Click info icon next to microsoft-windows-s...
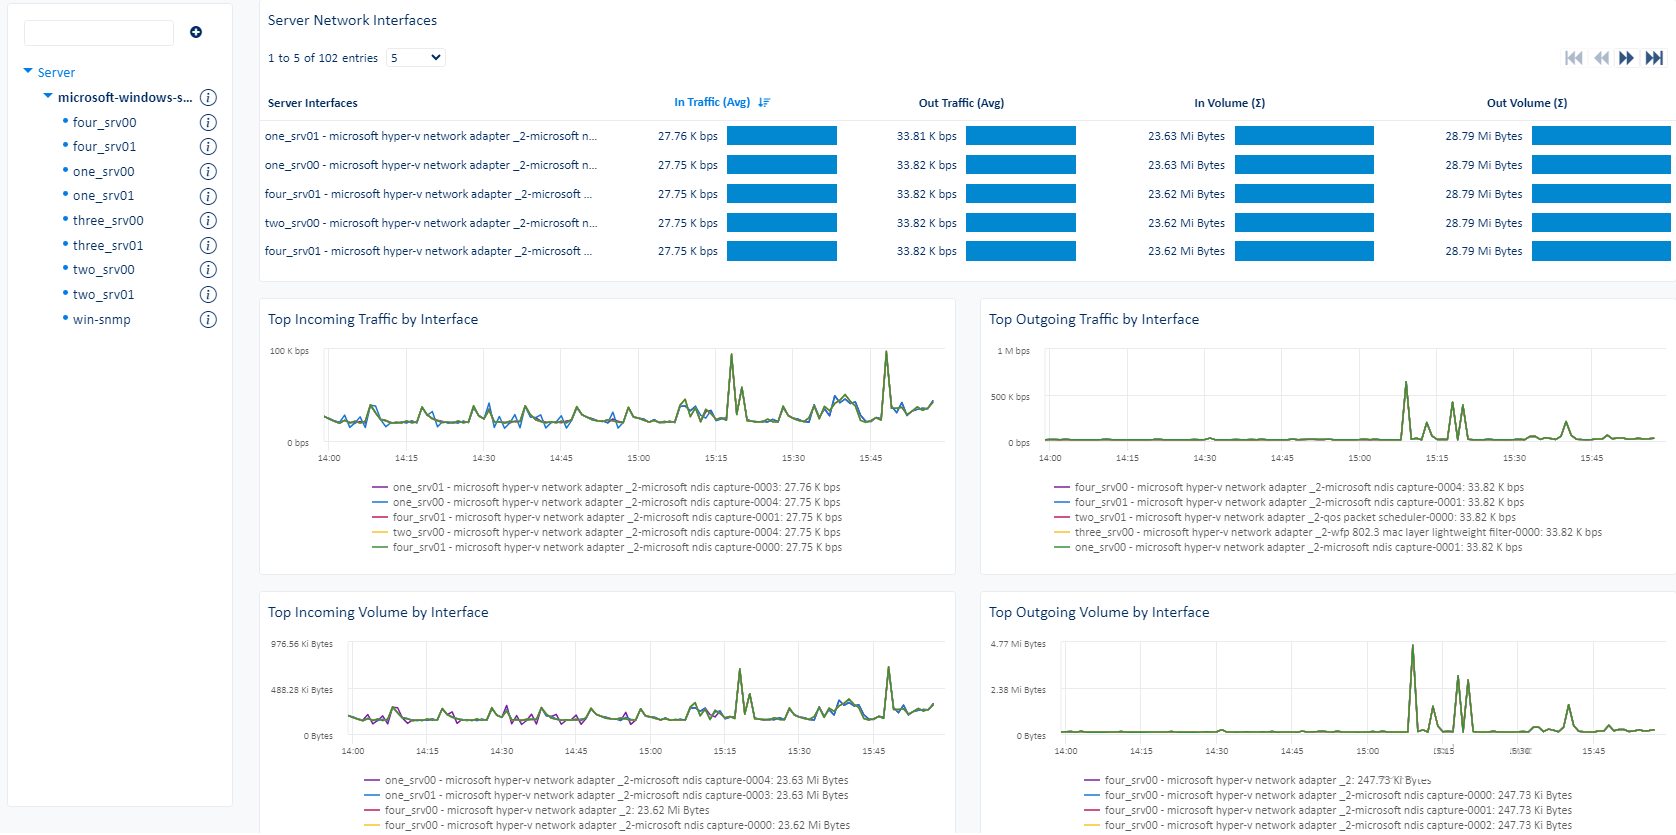Screen dimensions: 1676x835 tap(208, 98)
